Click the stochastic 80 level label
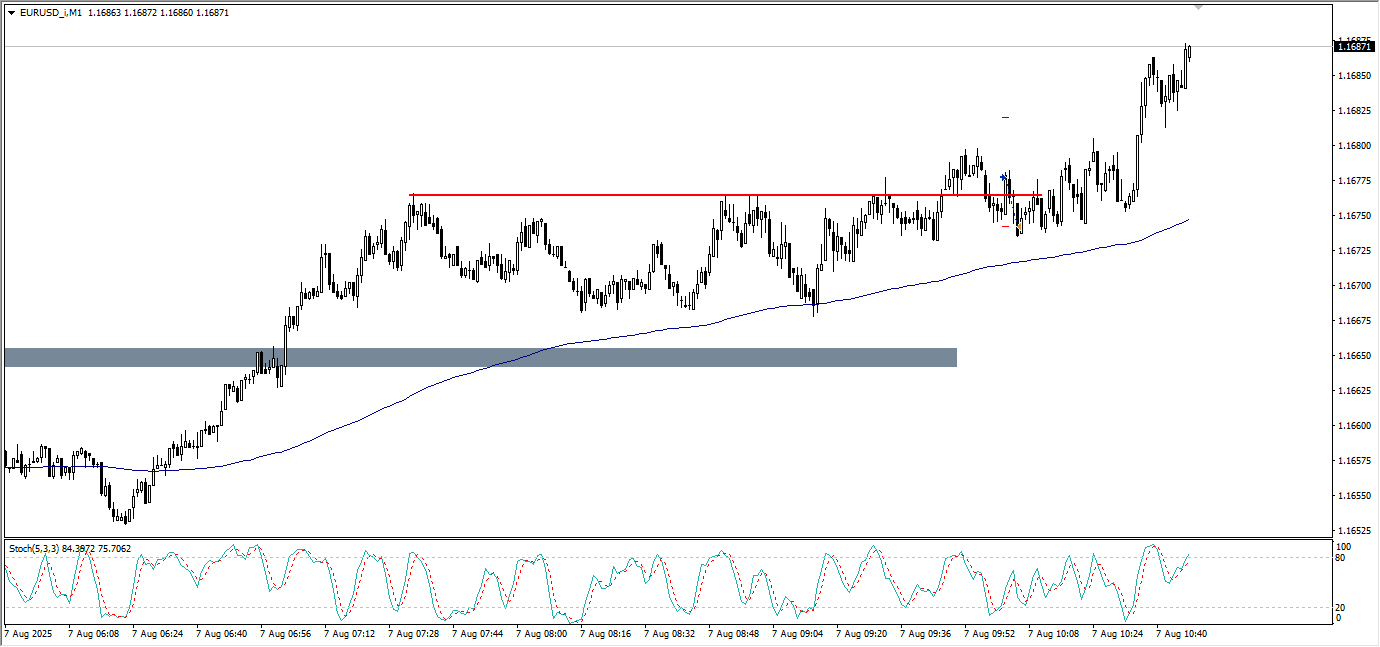 pyautogui.click(x=1343, y=558)
